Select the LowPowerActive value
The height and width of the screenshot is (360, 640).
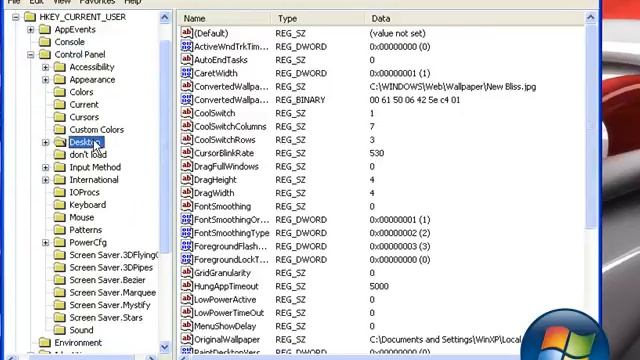(225, 300)
